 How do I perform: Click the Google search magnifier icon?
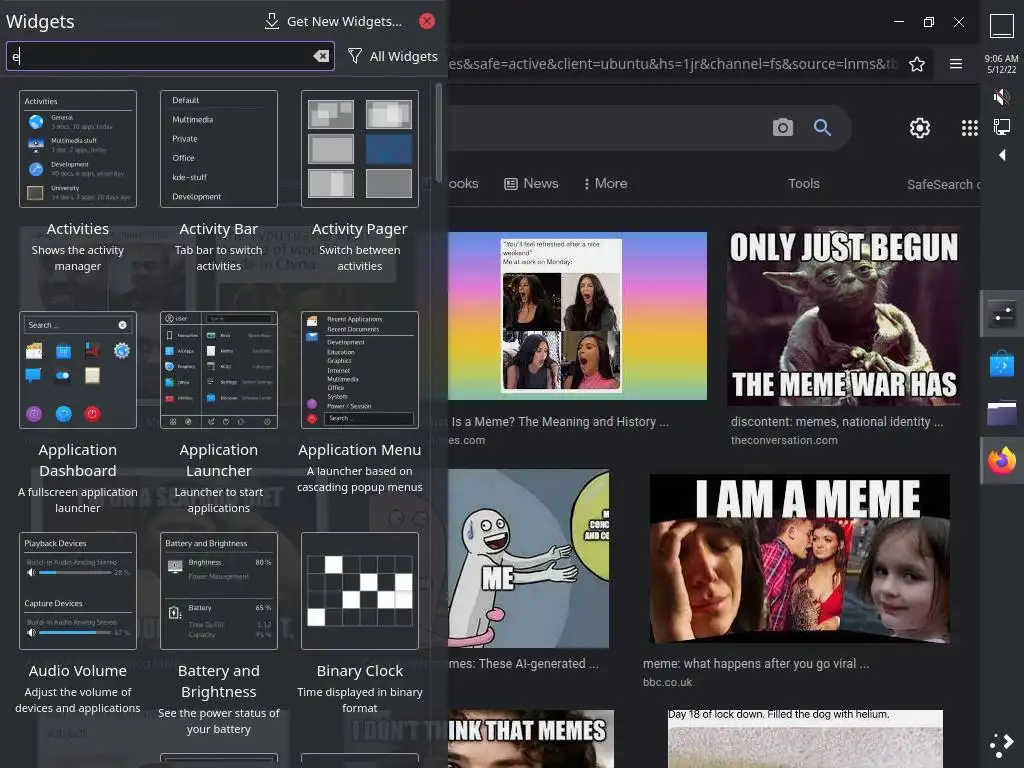822,127
